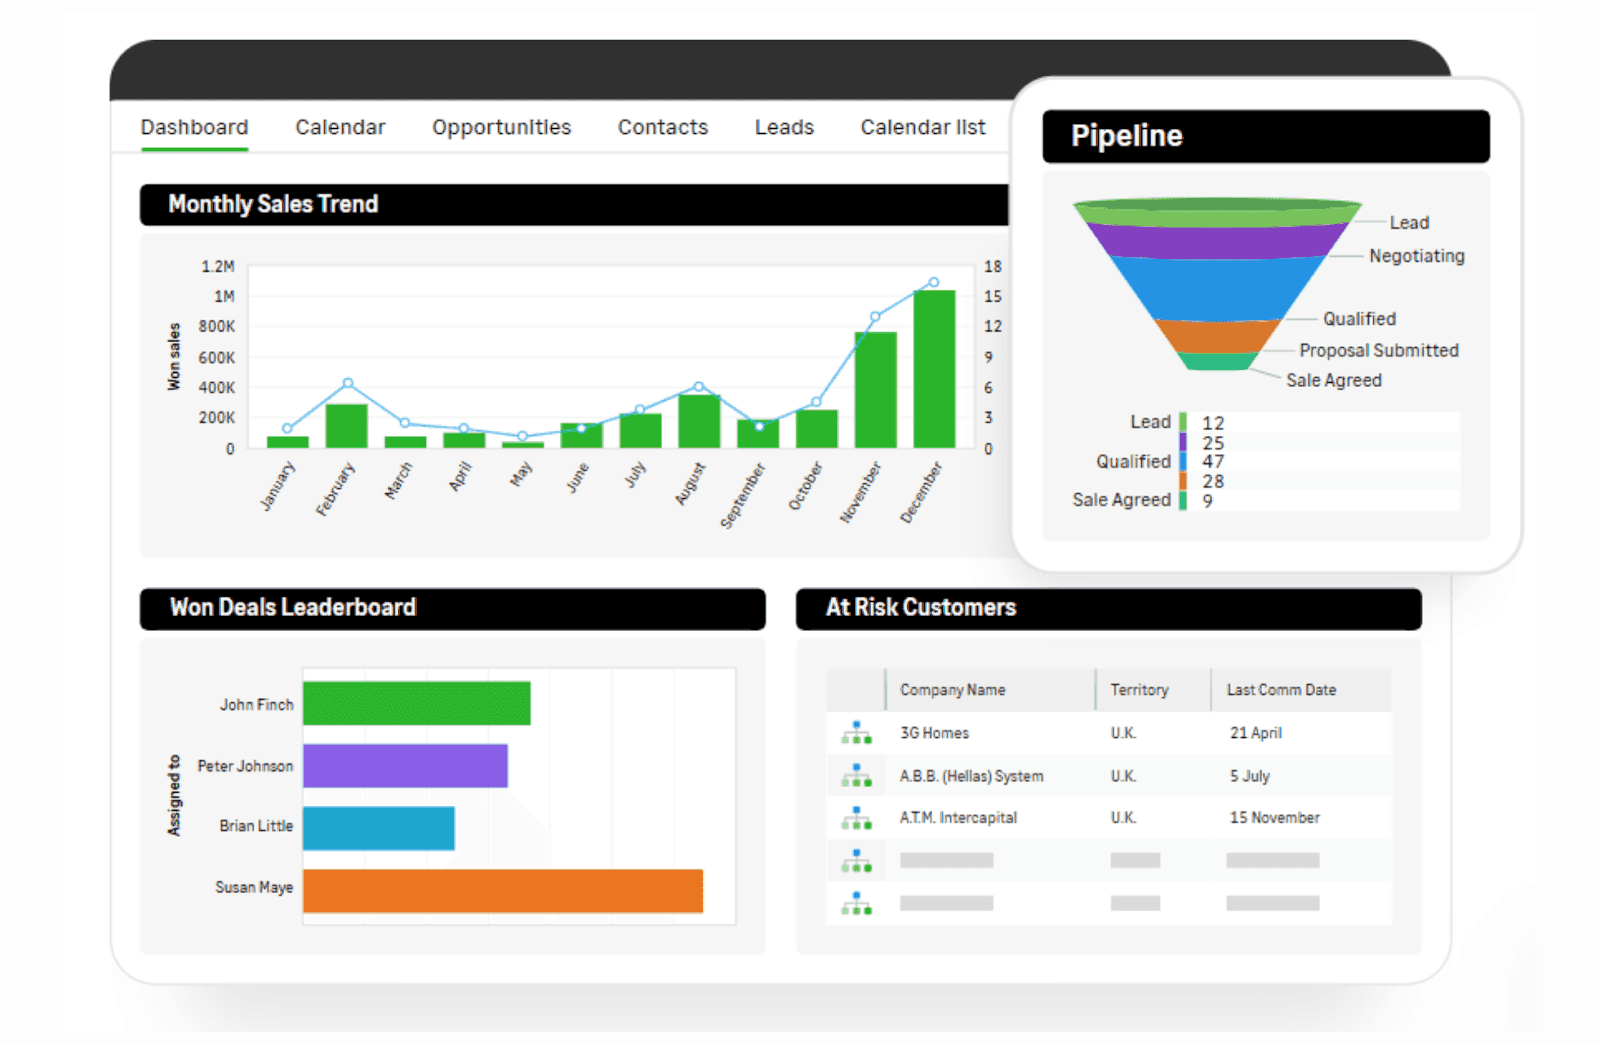Switch to the Calendar list tab
This screenshot has height=1045, width=1600.
pyautogui.click(x=922, y=127)
